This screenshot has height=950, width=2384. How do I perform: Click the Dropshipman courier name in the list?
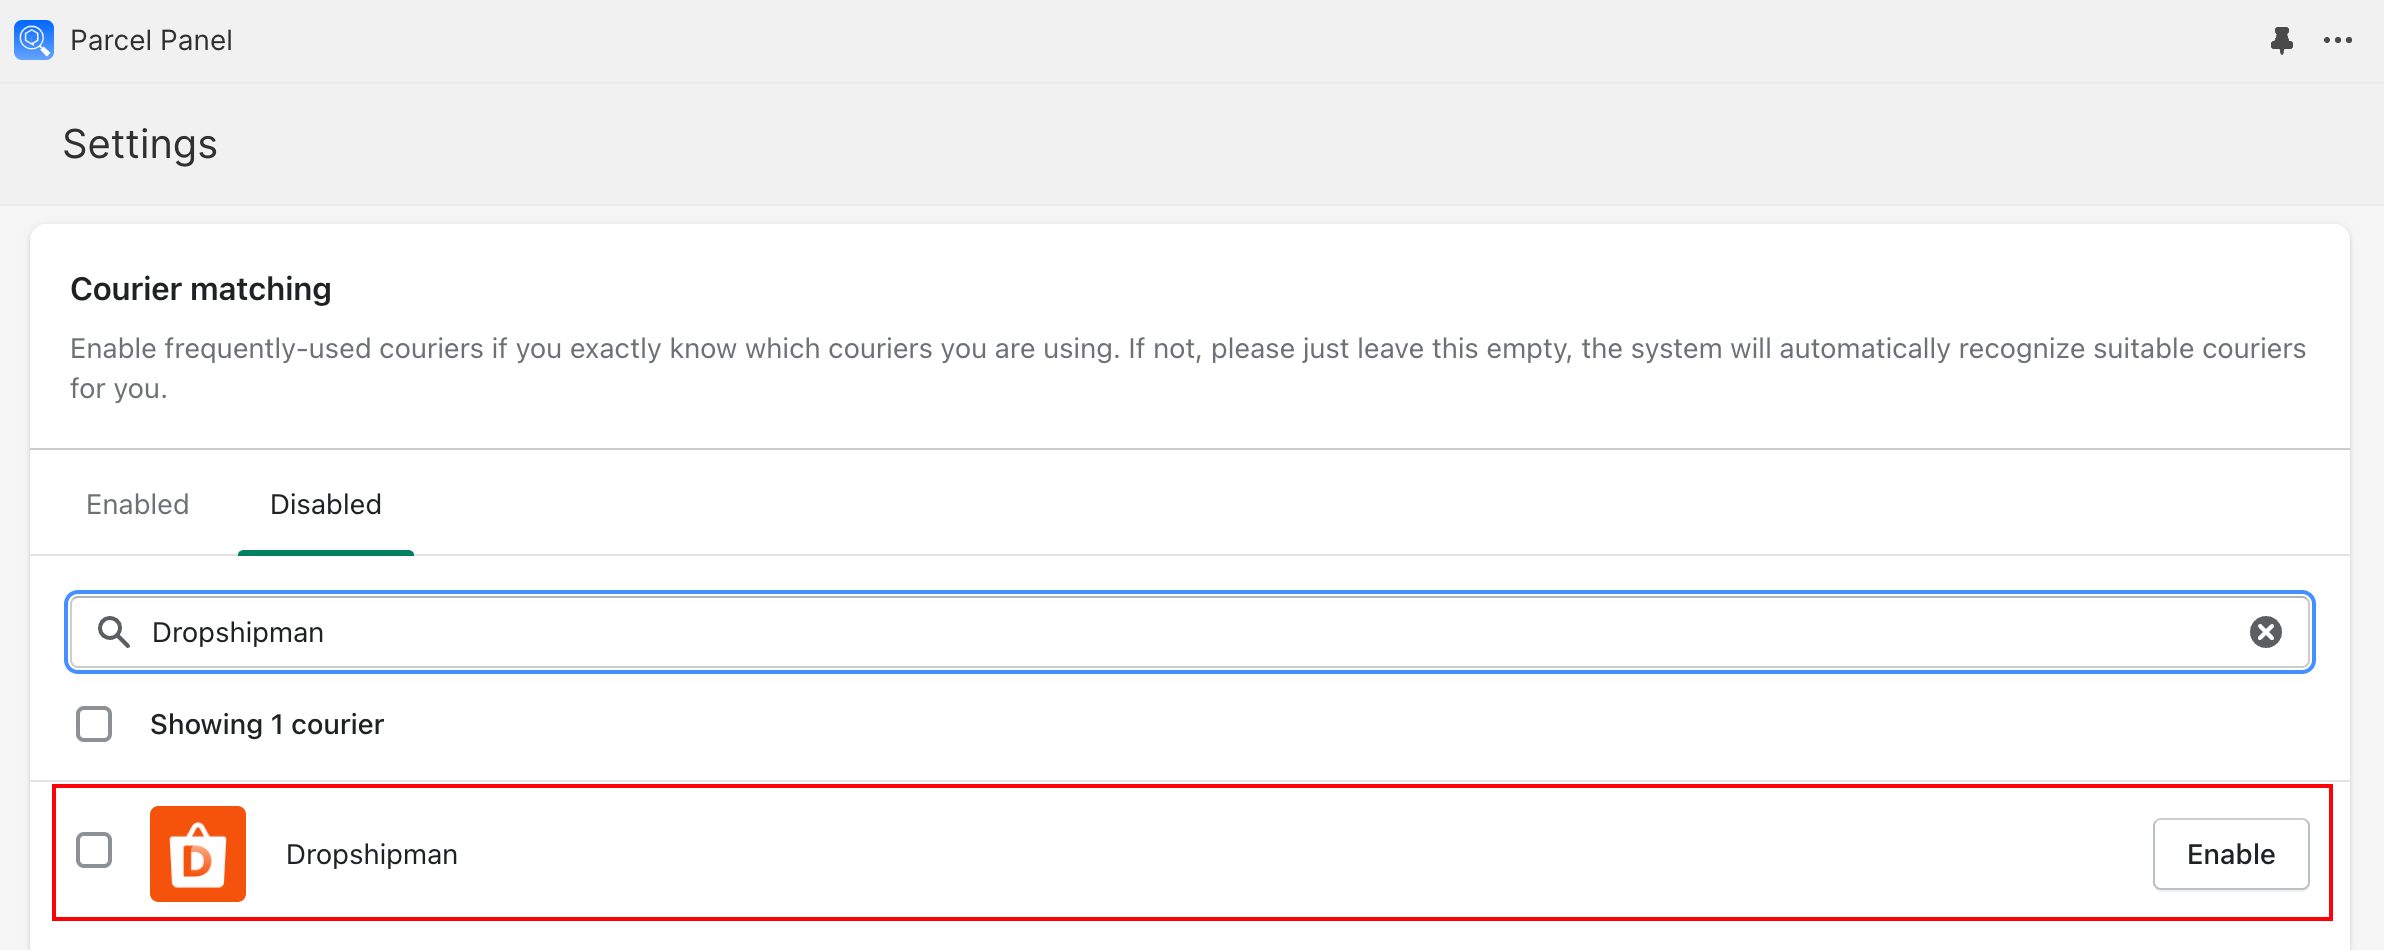pos(372,854)
